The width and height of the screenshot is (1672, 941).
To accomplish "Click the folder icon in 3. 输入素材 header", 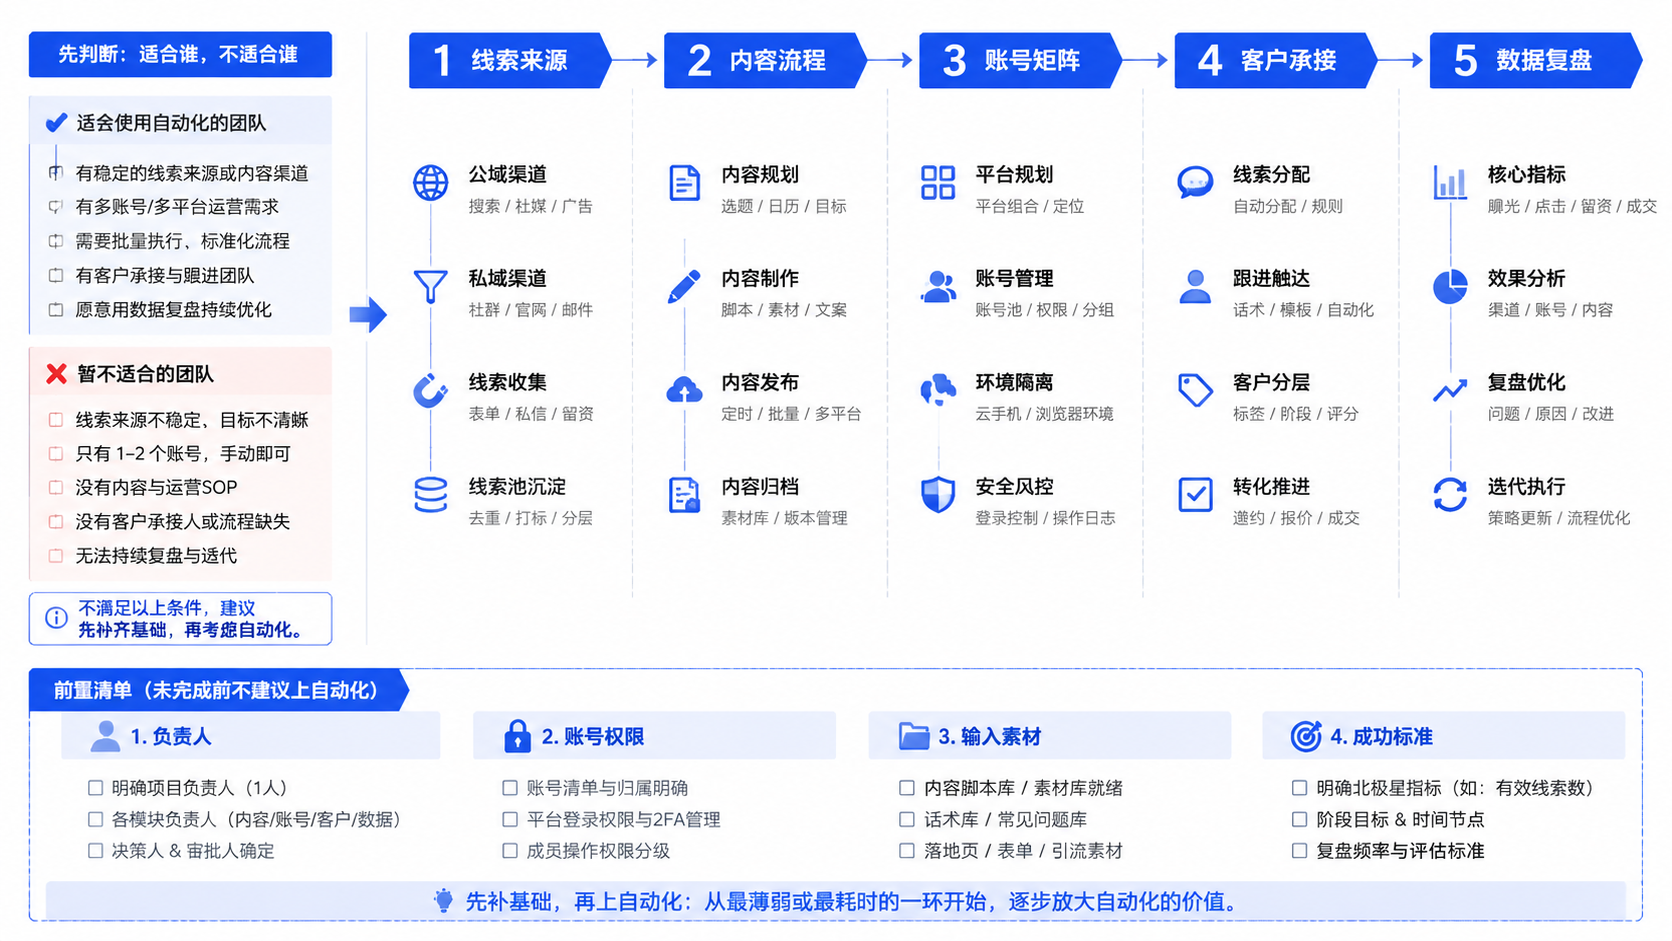I will 914,736.
